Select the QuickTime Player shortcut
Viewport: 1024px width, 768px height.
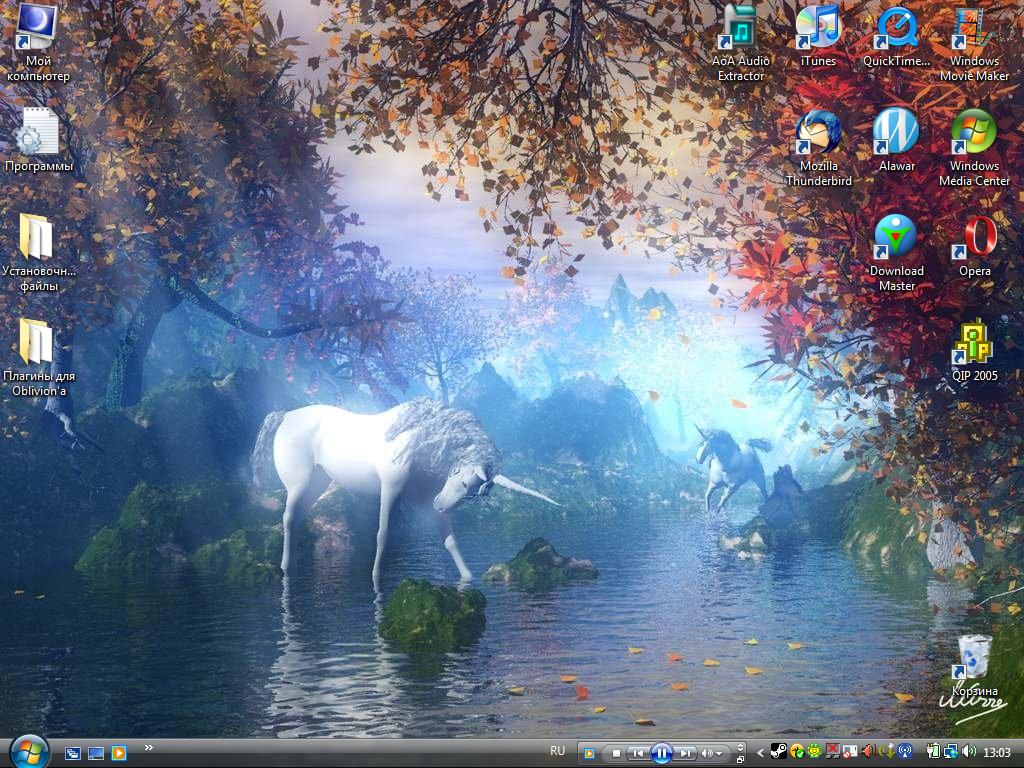896,36
